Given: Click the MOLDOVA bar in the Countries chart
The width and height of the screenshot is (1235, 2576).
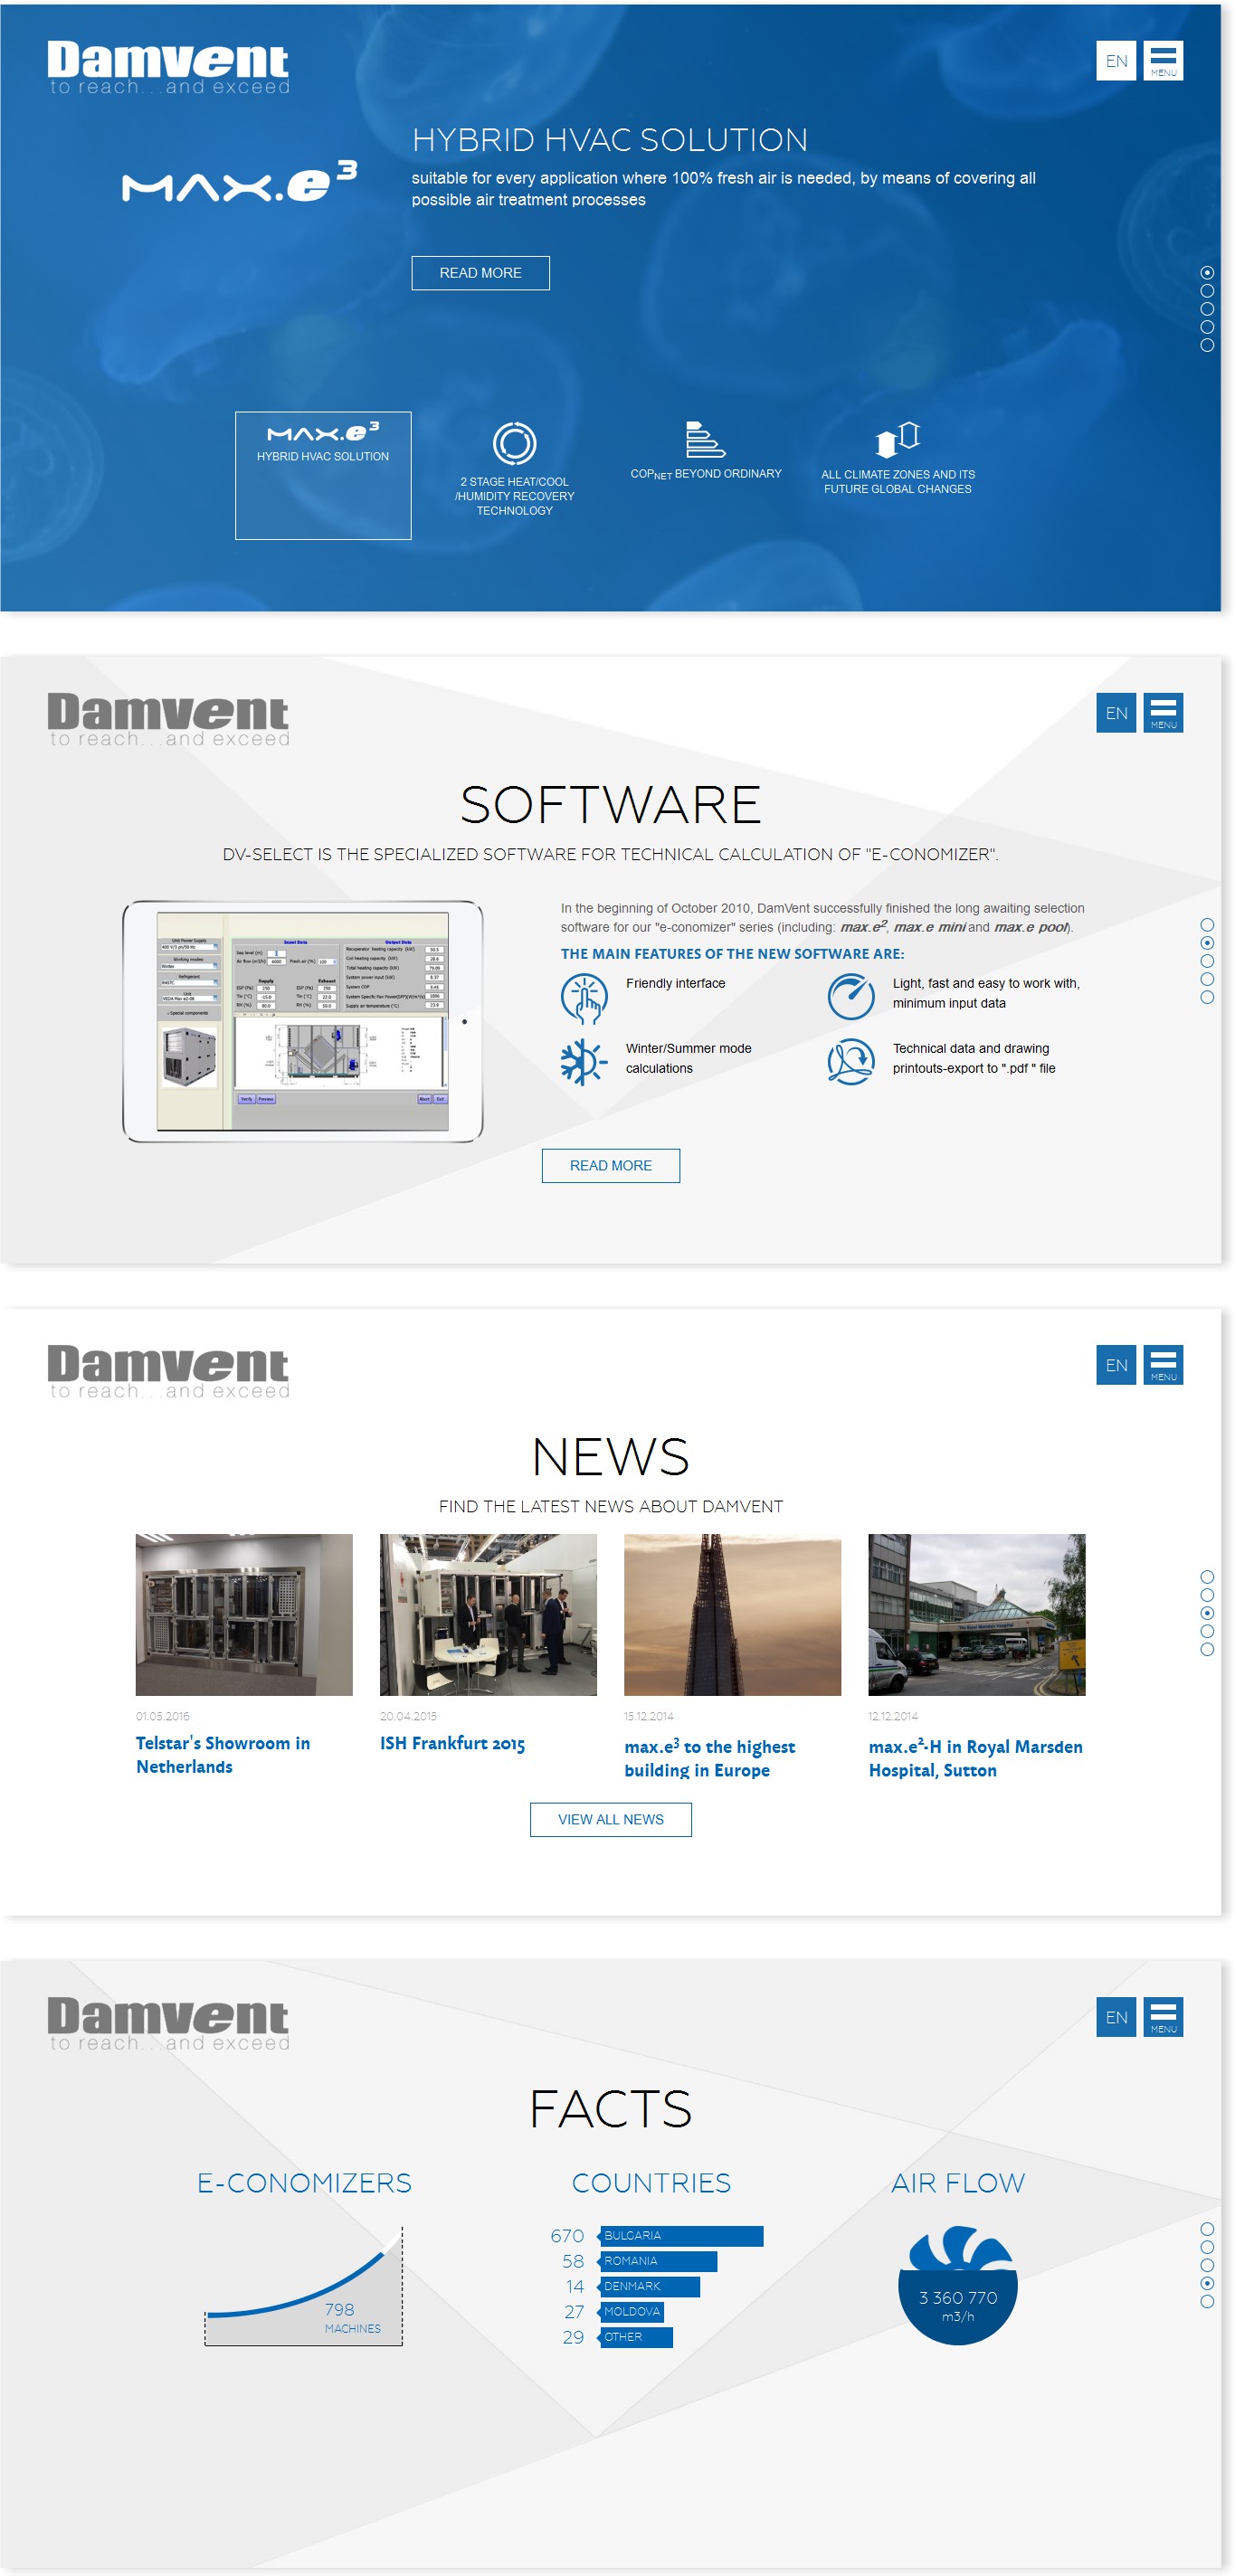Looking at the screenshot, I should (x=631, y=2312).
